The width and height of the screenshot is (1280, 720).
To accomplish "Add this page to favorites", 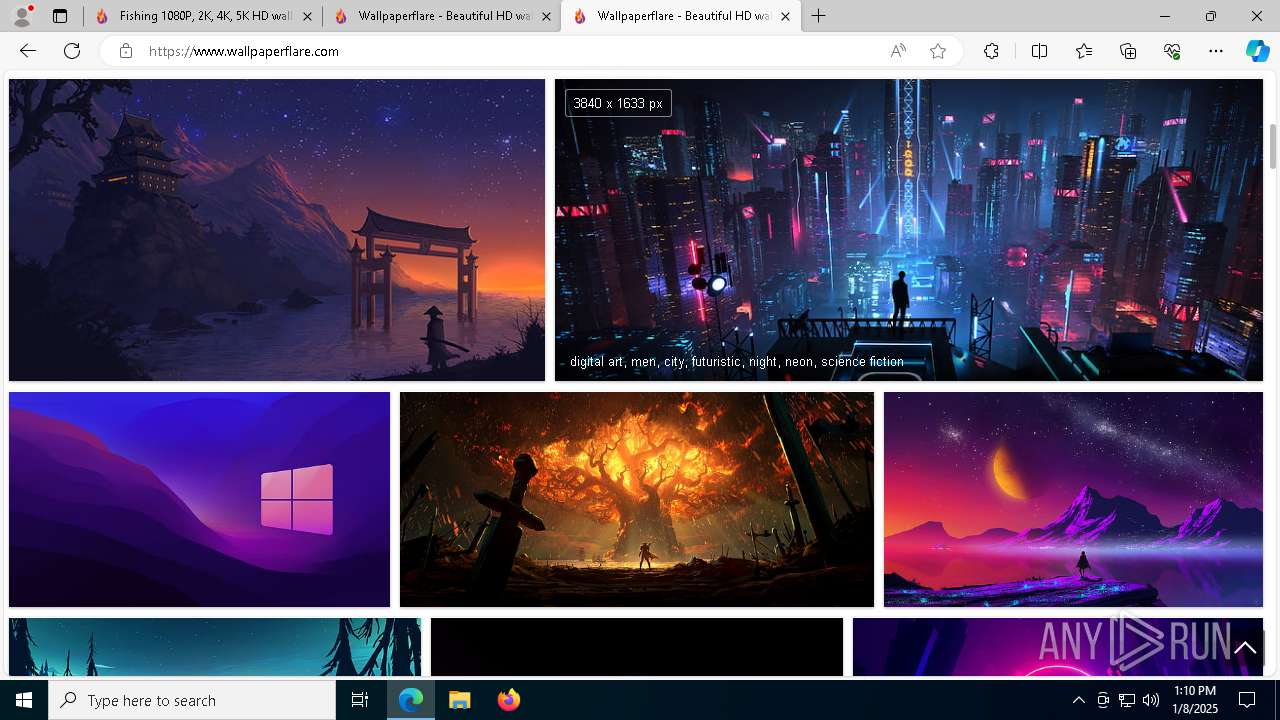I will (x=938, y=51).
